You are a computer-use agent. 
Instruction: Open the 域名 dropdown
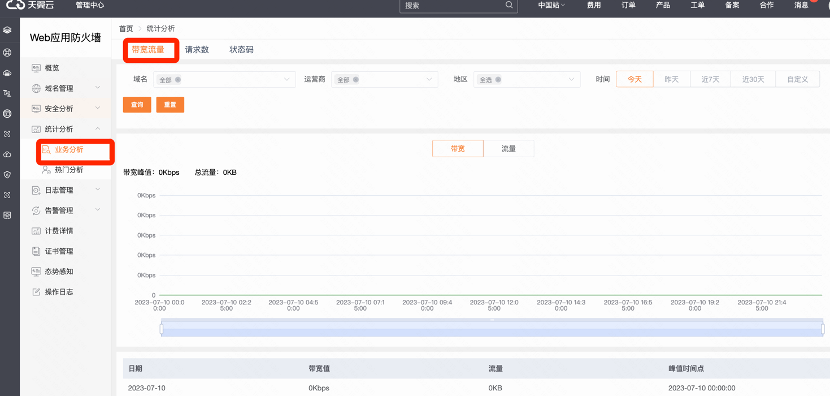[x=224, y=79]
